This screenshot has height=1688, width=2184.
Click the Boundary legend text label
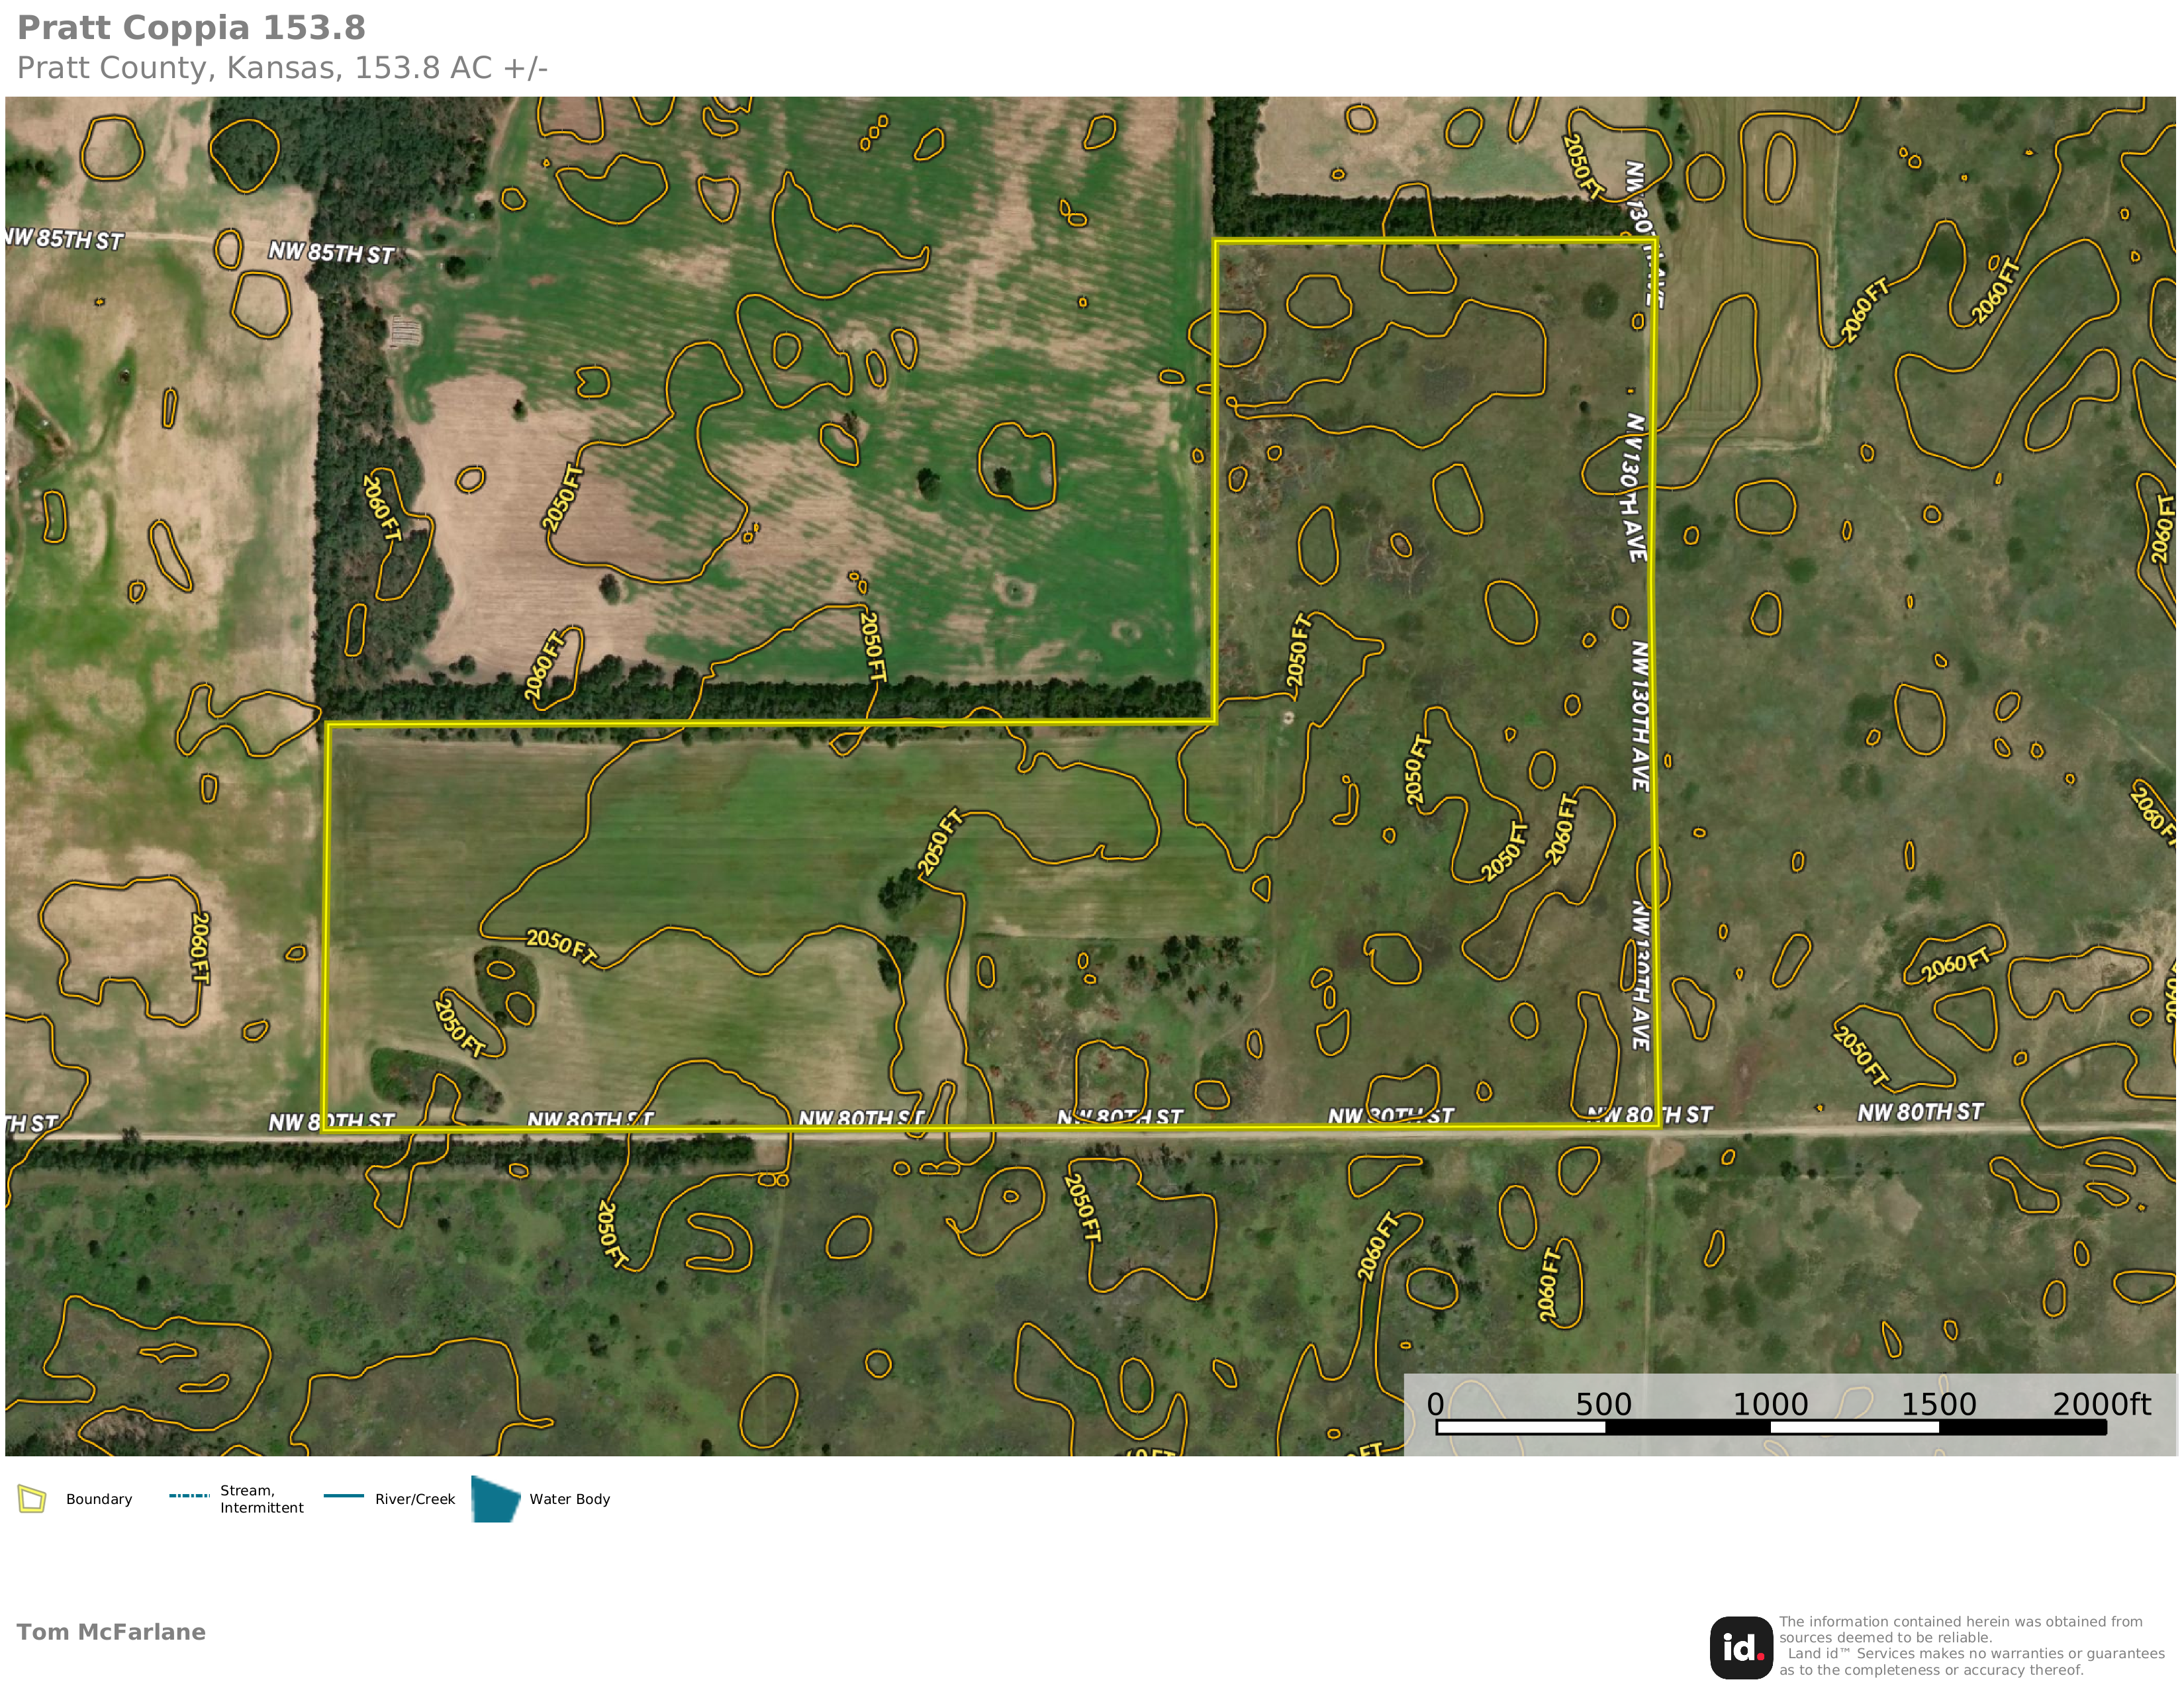(99, 1499)
